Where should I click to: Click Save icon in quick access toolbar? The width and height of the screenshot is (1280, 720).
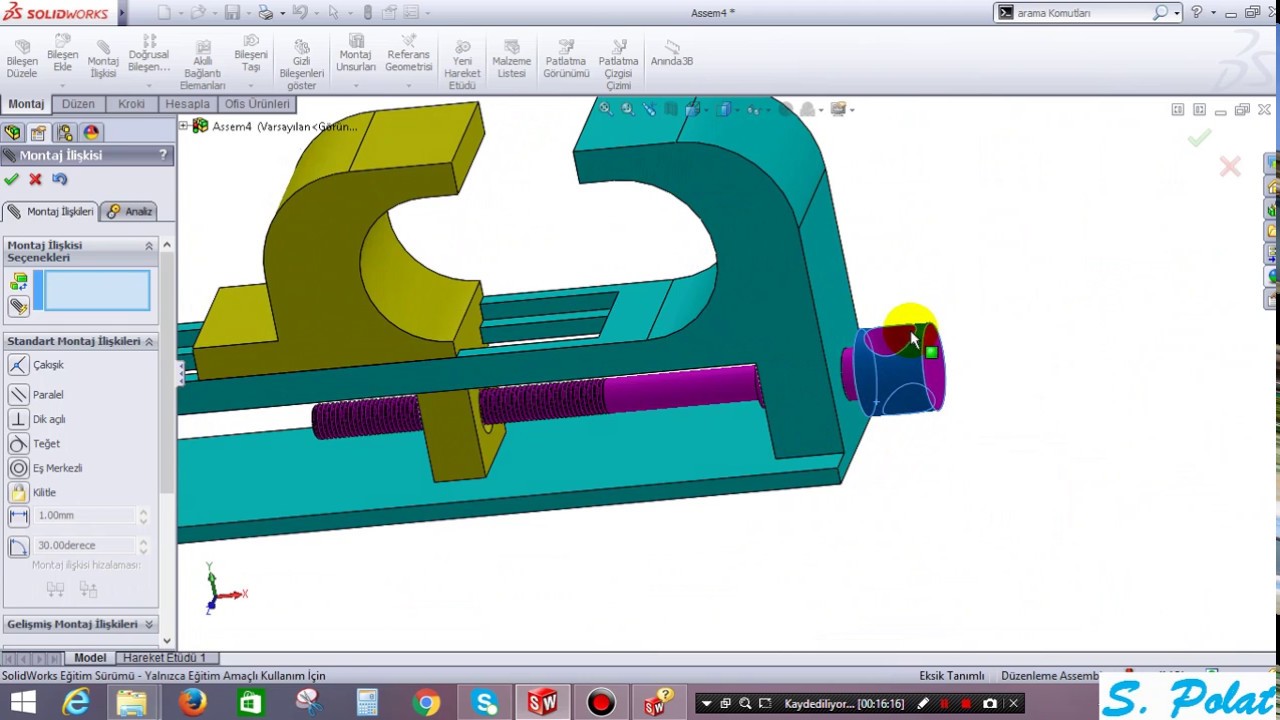pyautogui.click(x=232, y=13)
